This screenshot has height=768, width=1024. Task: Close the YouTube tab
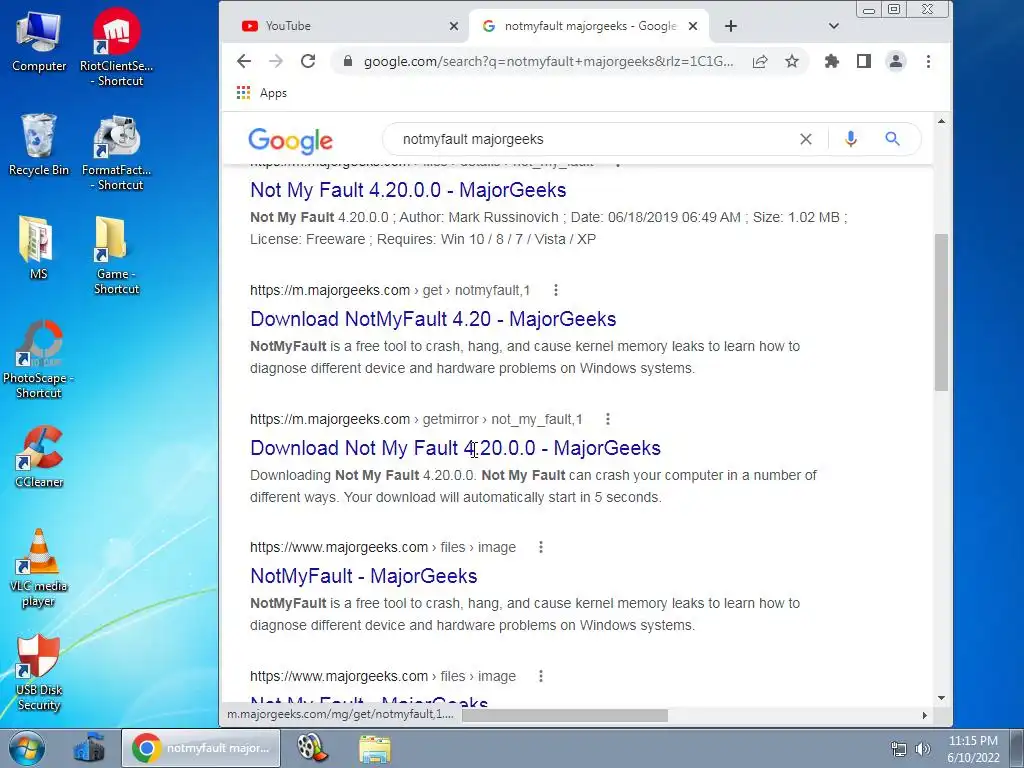tap(454, 26)
